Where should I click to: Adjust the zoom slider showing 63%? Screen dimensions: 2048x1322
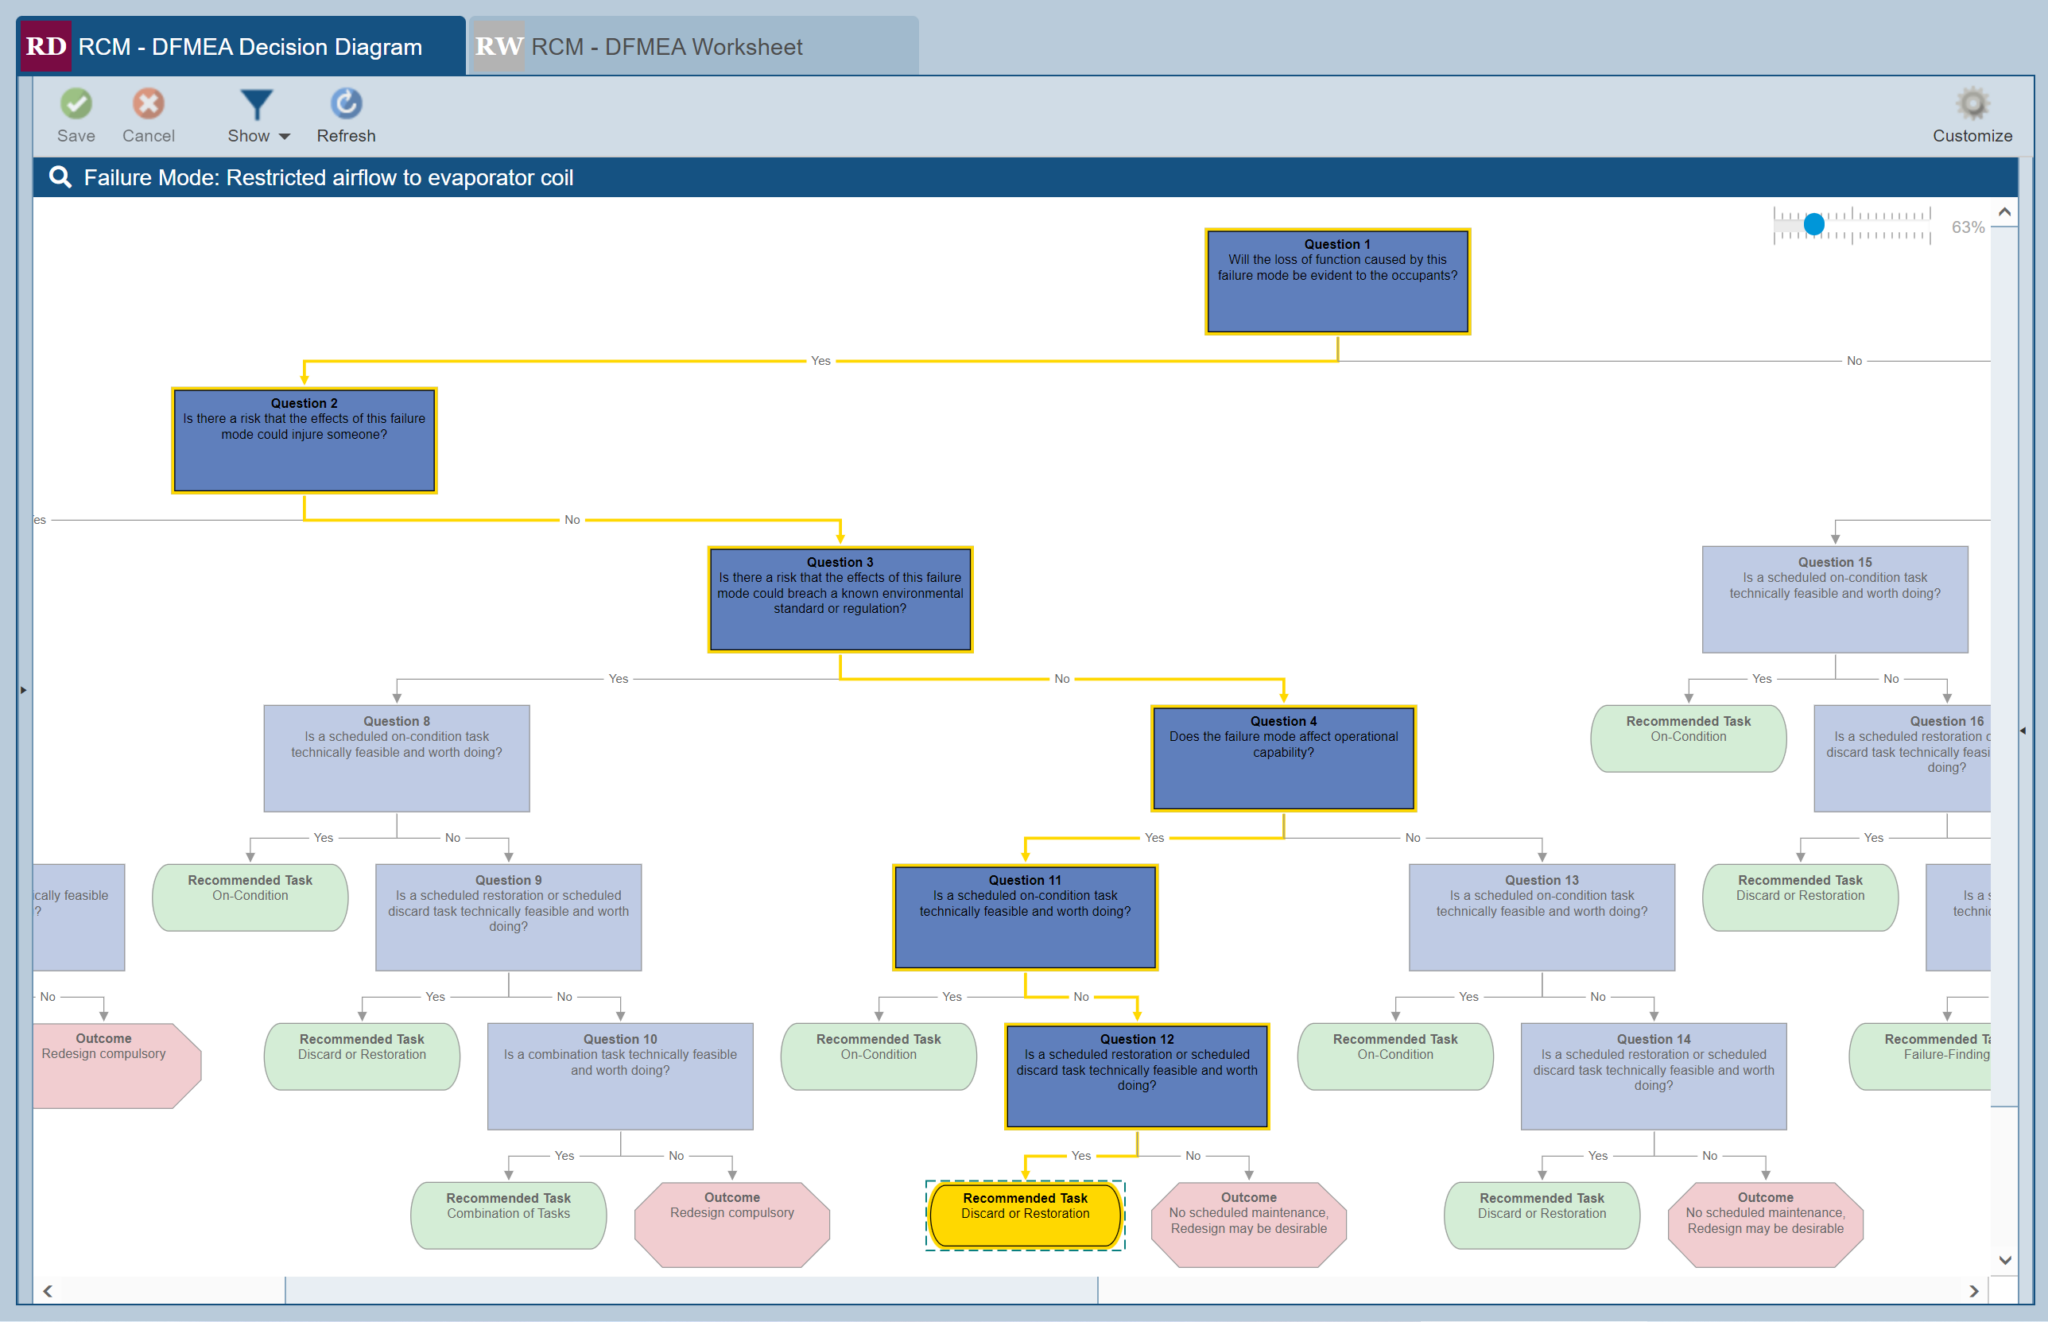point(1814,224)
